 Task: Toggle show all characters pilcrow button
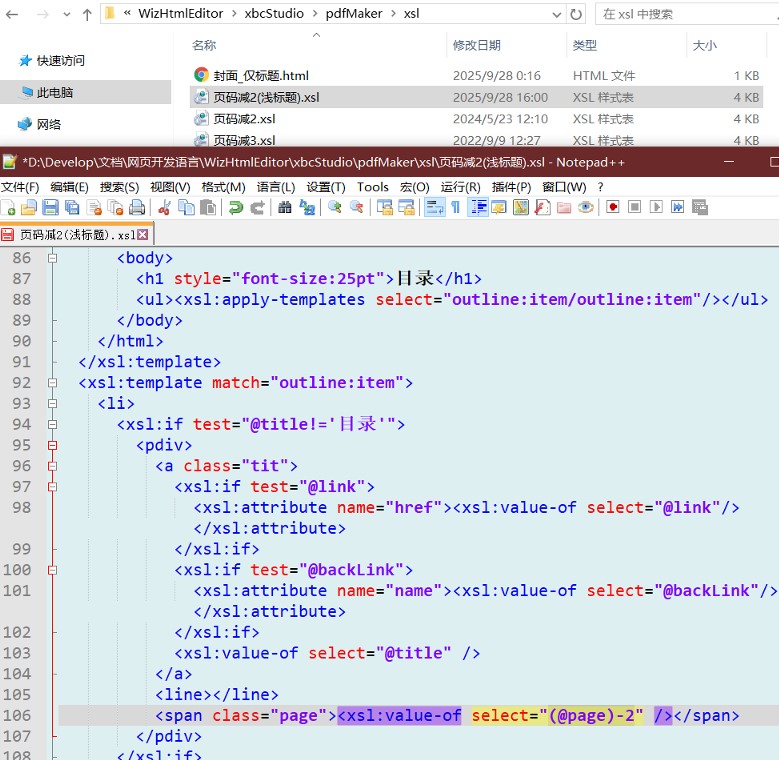pyautogui.click(x=456, y=207)
